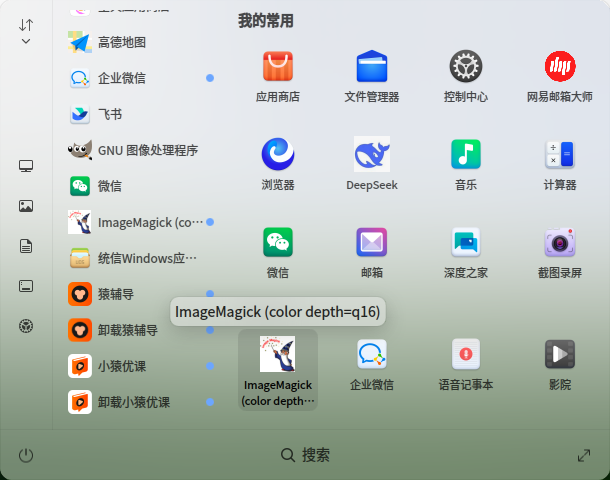
Task: Click the 搜索 search field
Action: [x=305, y=455]
